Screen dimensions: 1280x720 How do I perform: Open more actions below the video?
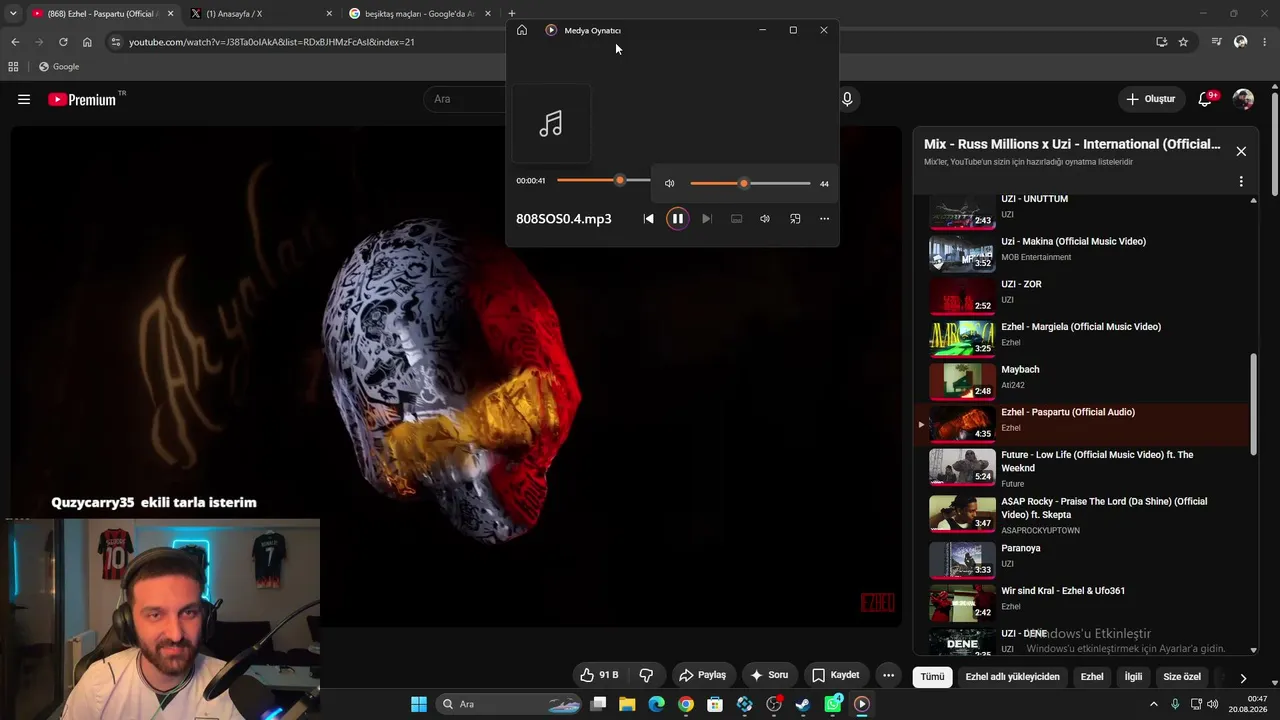[888, 675]
